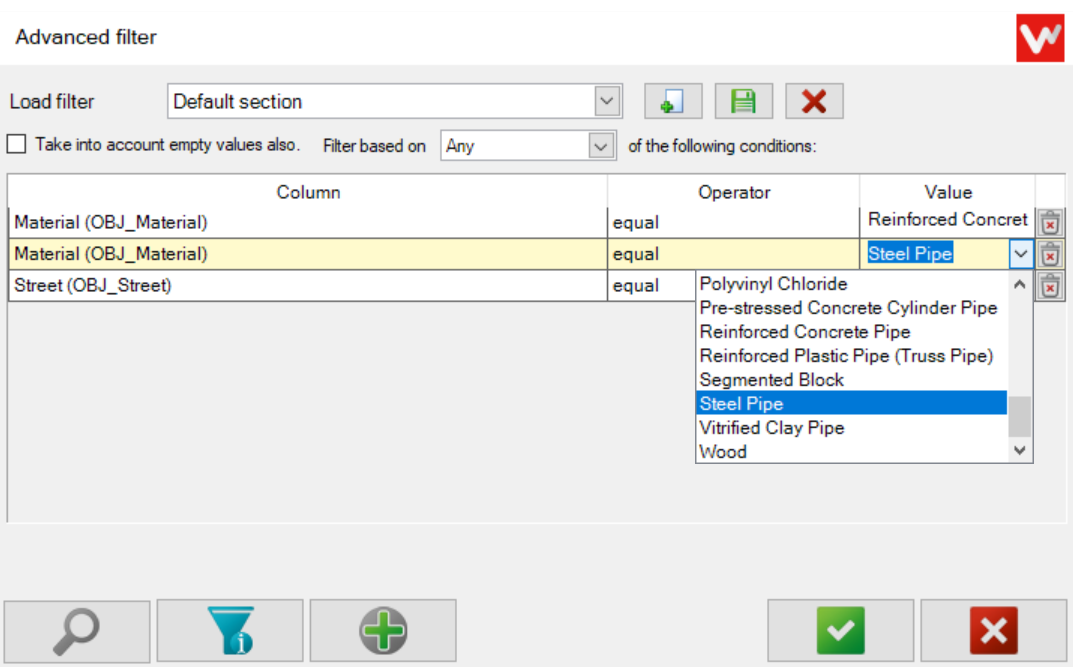
Task: Open the search with the magnifier icon
Action: 77,630
